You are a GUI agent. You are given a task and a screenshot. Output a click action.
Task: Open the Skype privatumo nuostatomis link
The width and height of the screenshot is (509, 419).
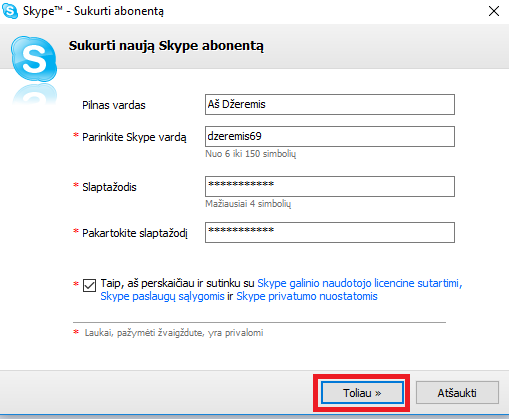pyautogui.click(x=307, y=296)
